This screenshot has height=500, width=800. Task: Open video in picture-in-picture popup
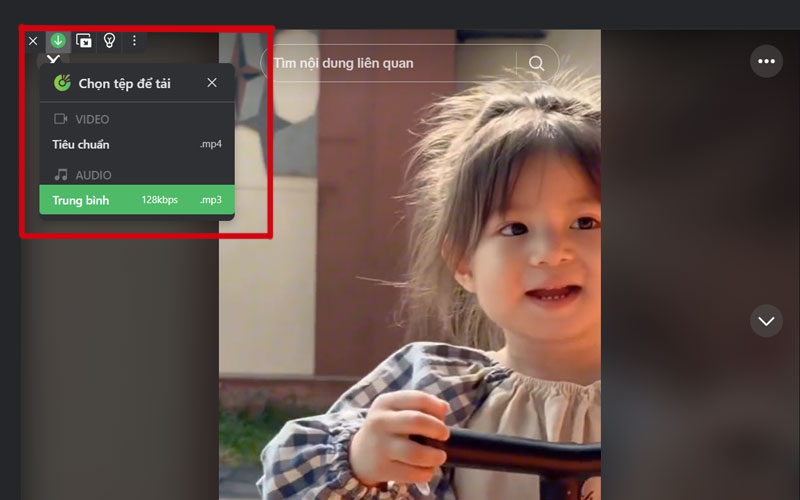[x=84, y=41]
